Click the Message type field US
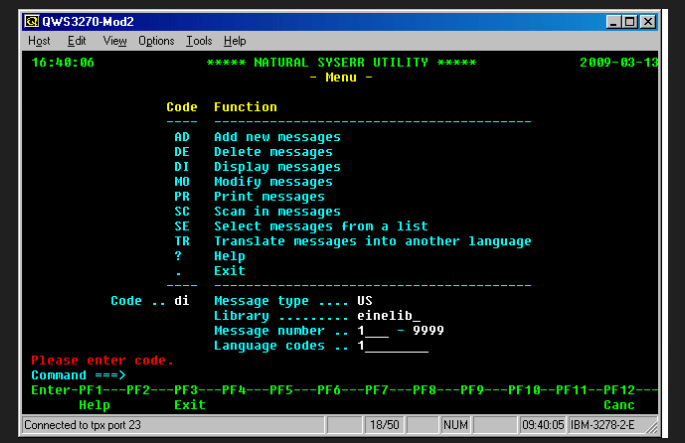The height and width of the screenshot is (443, 685). (365, 301)
